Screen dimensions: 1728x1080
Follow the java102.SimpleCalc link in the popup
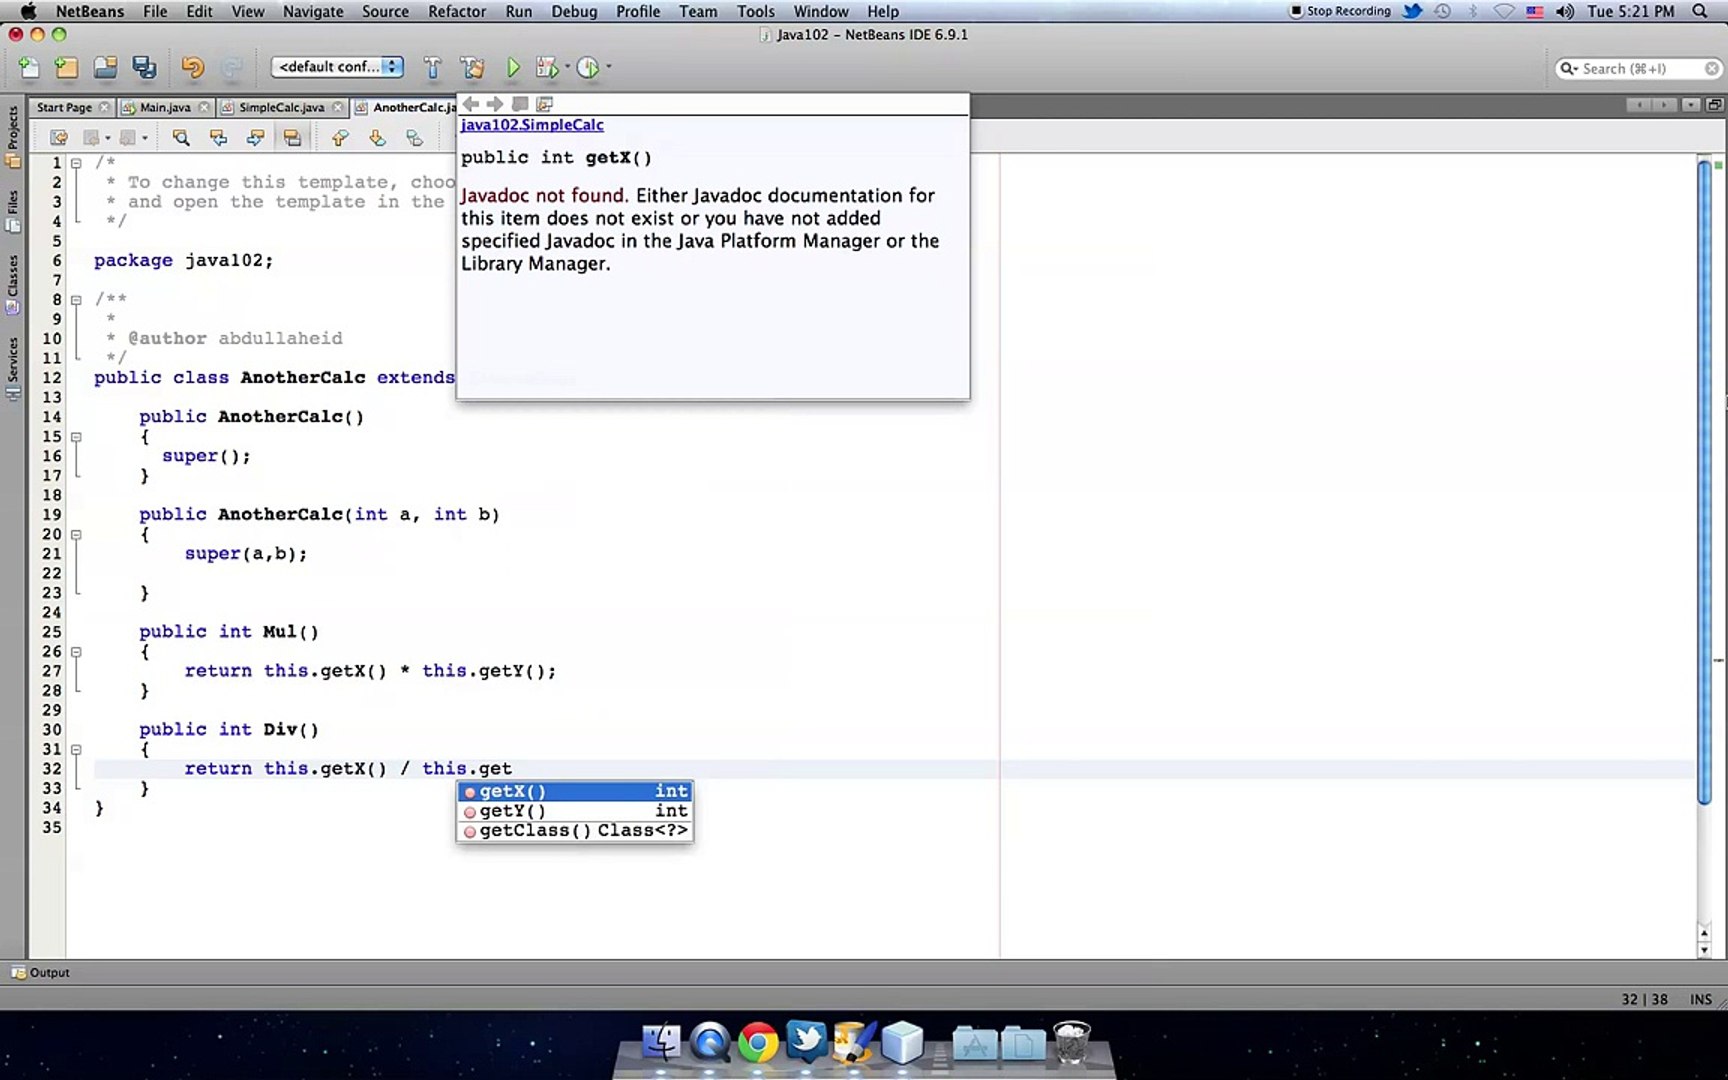tap(531, 124)
